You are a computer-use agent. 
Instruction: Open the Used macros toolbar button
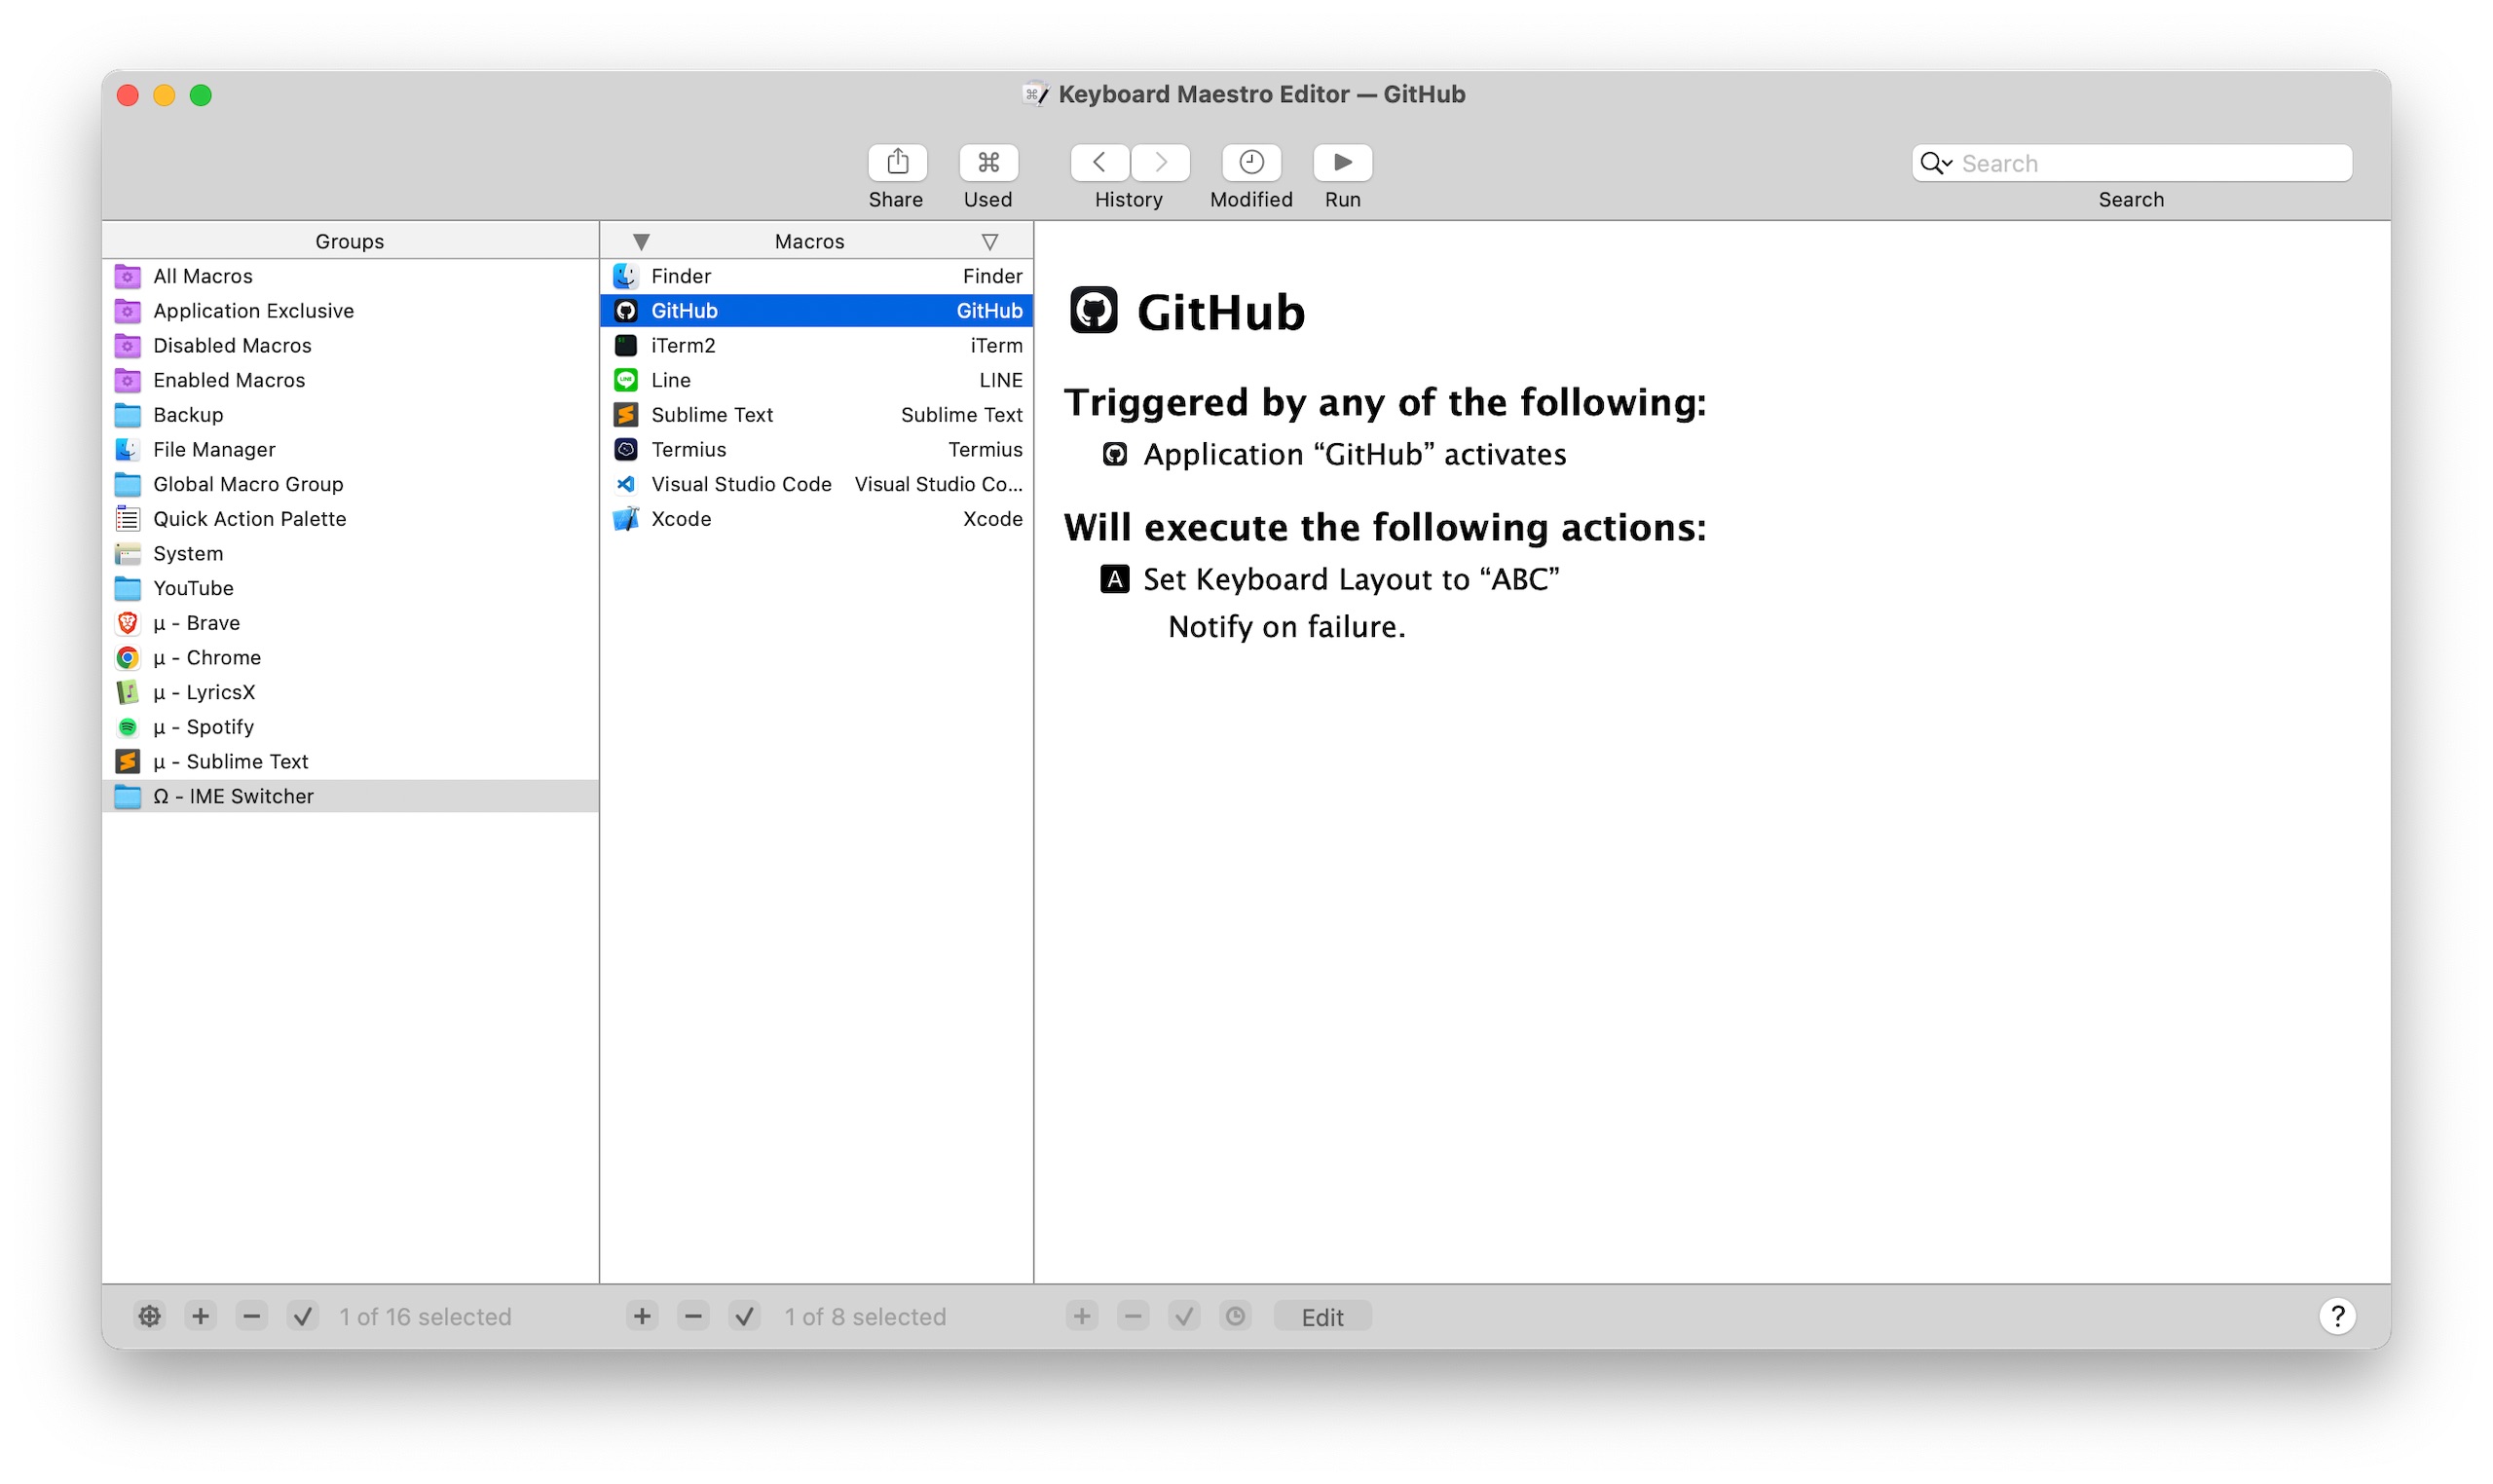988,162
